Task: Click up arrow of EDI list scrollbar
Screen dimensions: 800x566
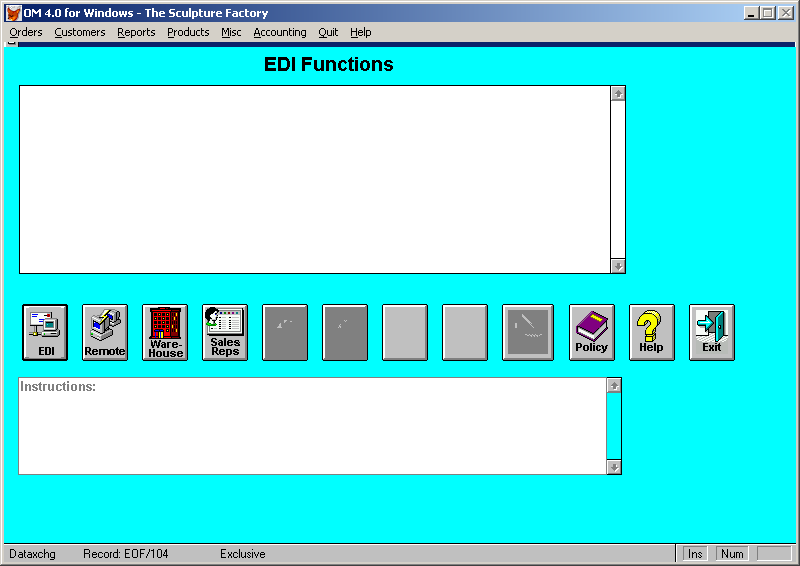Action: click(618, 93)
